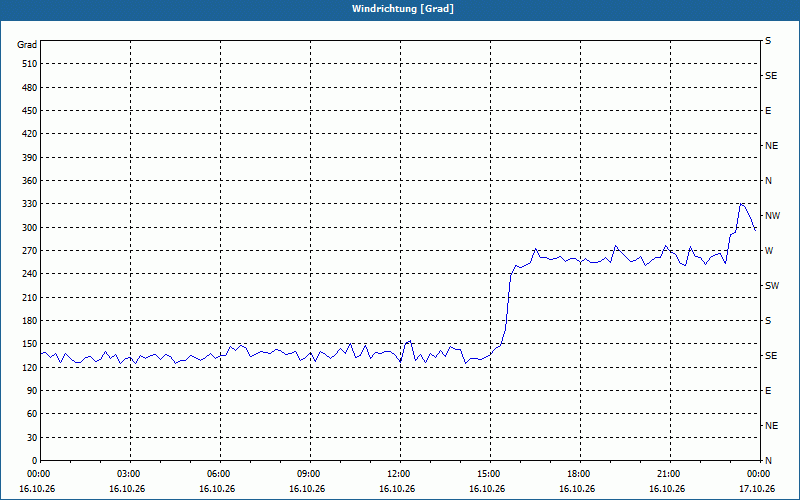Image resolution: width=800 pixels, height=500 pixels.
Task: Click the N compass label at the 360 gridline
Action: [x=768, y=181]
